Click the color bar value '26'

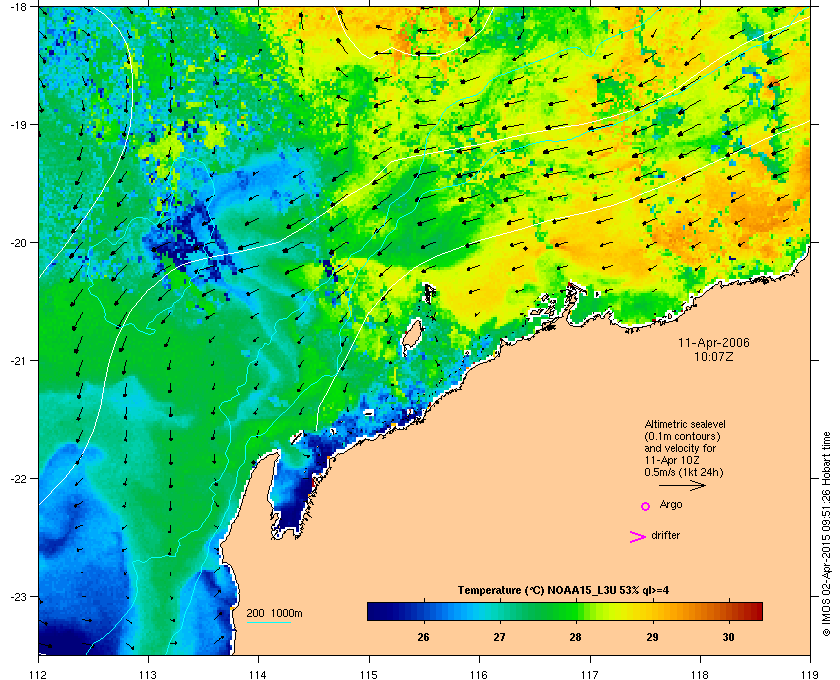[x=423, y=637]
